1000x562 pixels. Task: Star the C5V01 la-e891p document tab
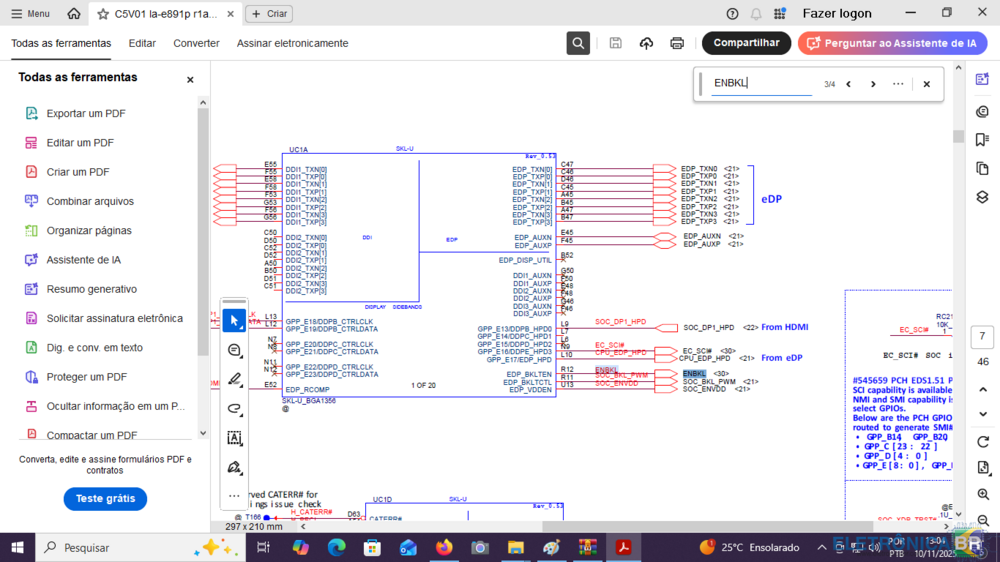(x=103, y=14)
